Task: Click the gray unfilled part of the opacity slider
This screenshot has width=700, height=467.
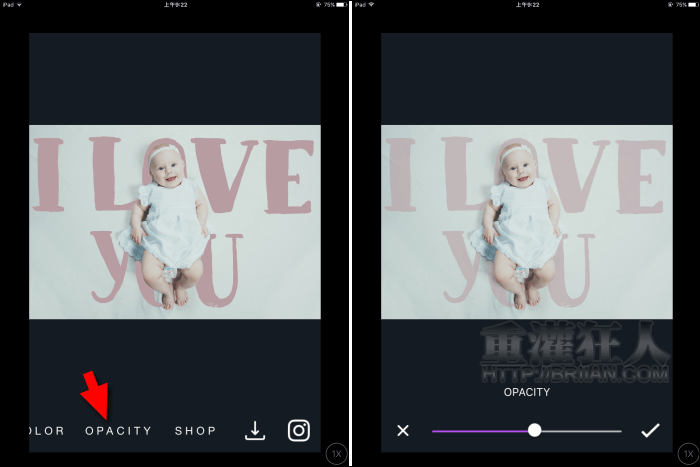Action: [x=582, y=431]
